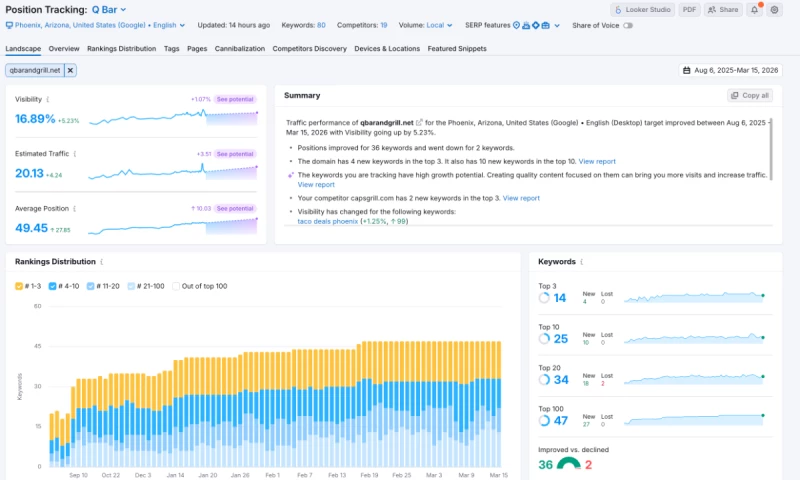Uncheck the #1-3 ranking checkbox
The height and width of the screenshot is (480, 800).
click(x=20, y=286)
